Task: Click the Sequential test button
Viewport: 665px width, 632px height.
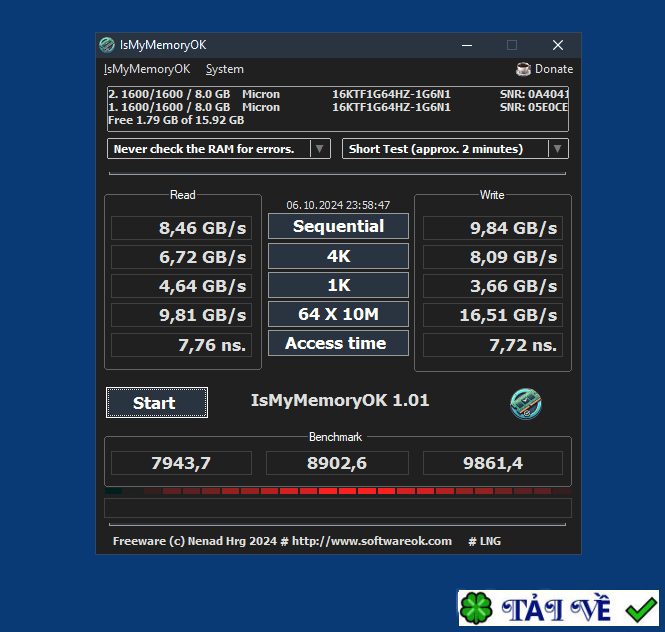Action: [x=338, y=227]
